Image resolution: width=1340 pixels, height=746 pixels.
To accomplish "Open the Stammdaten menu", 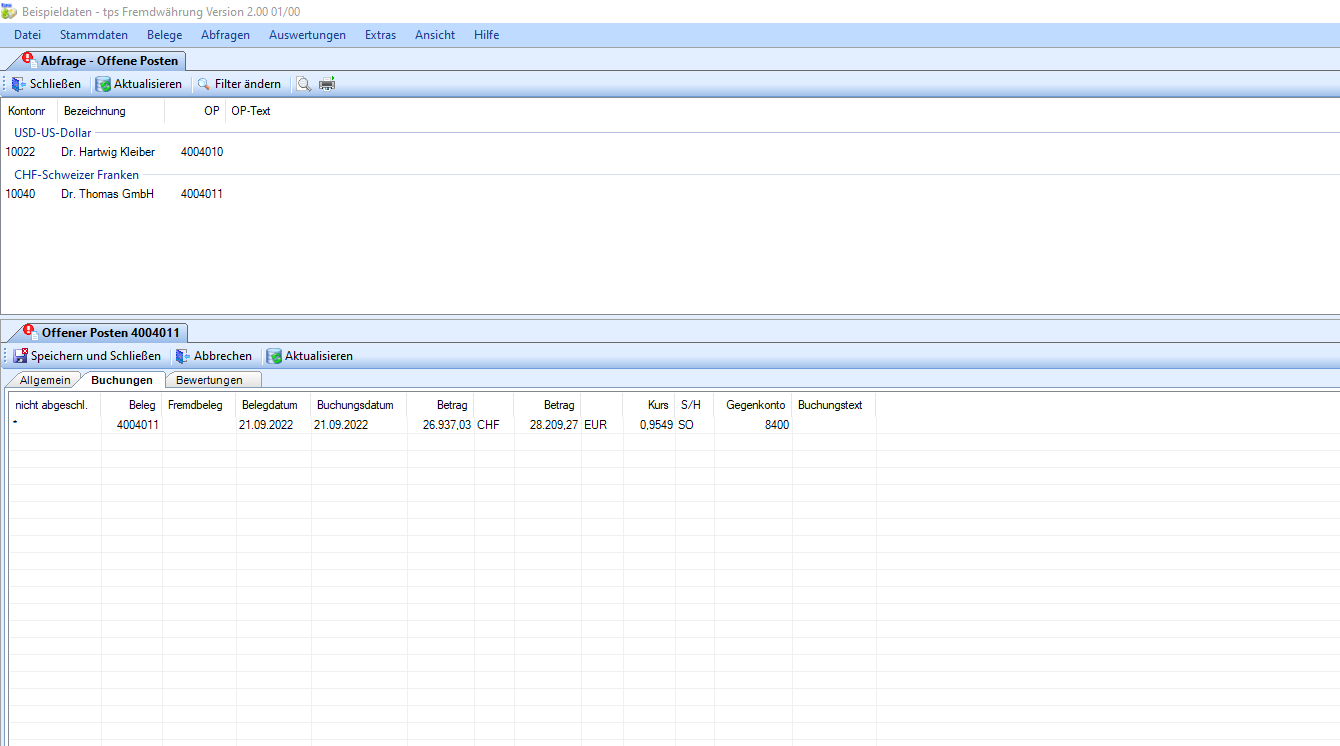I will (93, 35).
